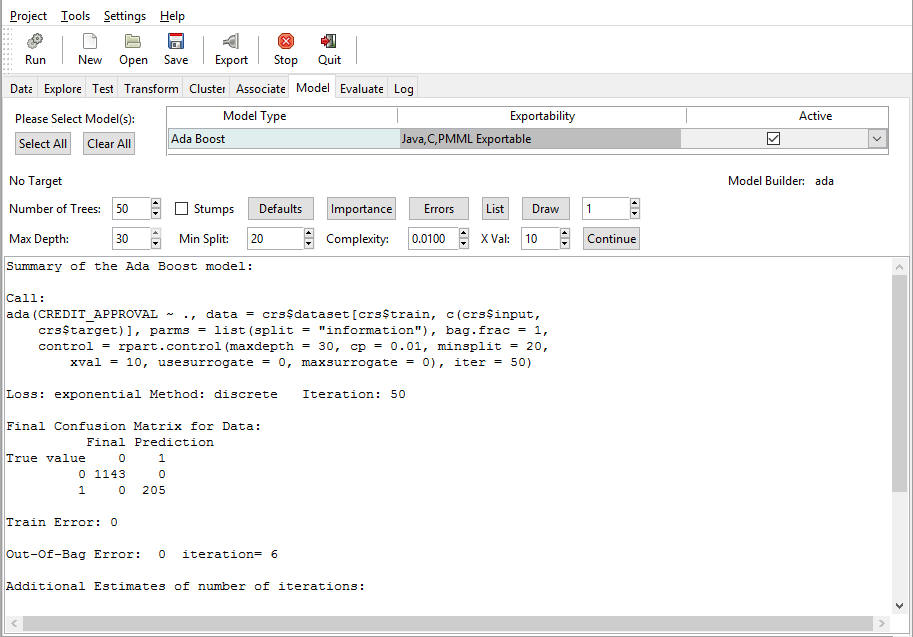Screen dimensions: 913x637
Task: Click the output scroll down arrow
Action: (x=899, y=606)
